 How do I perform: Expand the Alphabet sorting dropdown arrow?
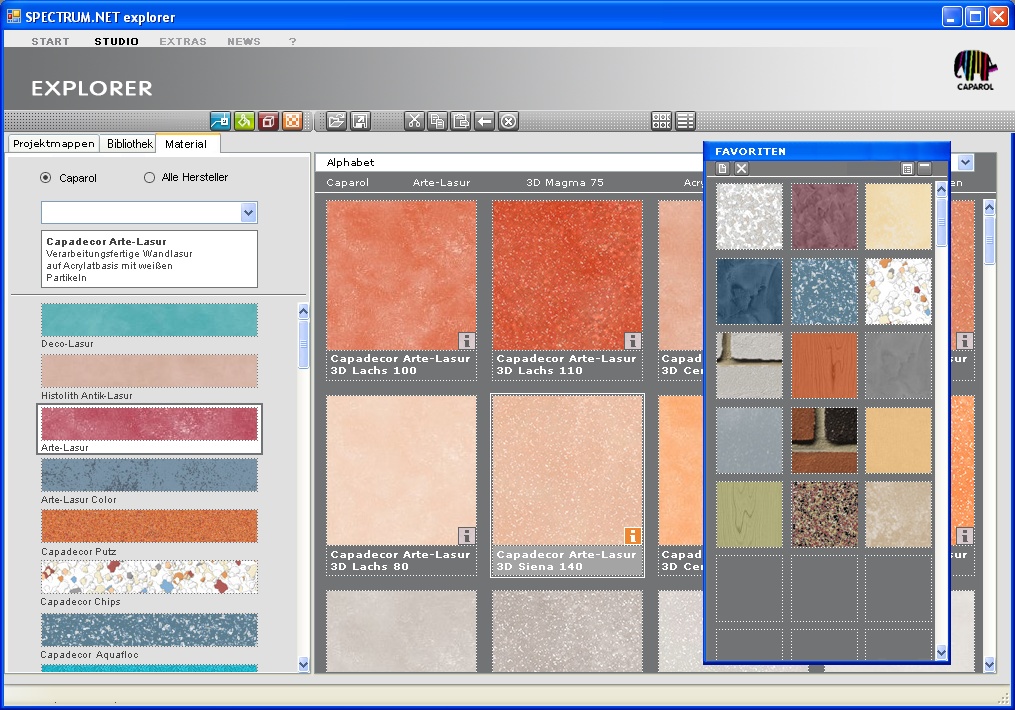point(965,162)
